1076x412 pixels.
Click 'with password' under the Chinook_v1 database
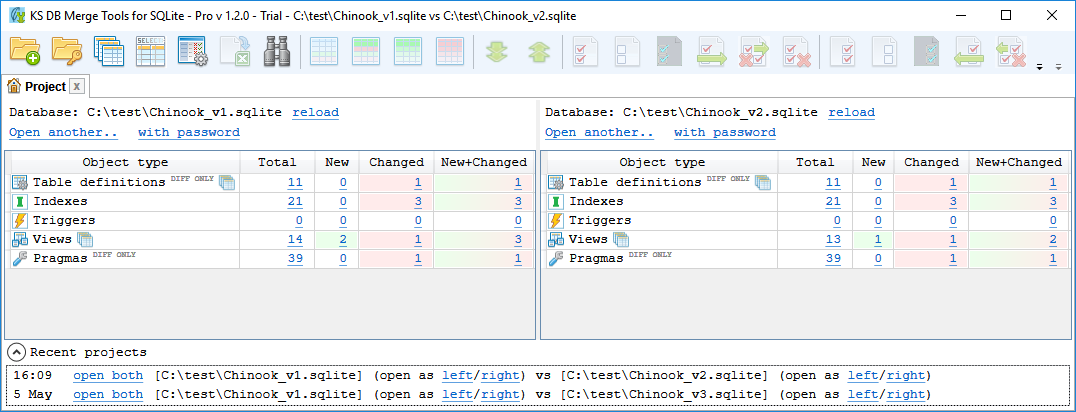pyautogui.click(x=189, y=133)
